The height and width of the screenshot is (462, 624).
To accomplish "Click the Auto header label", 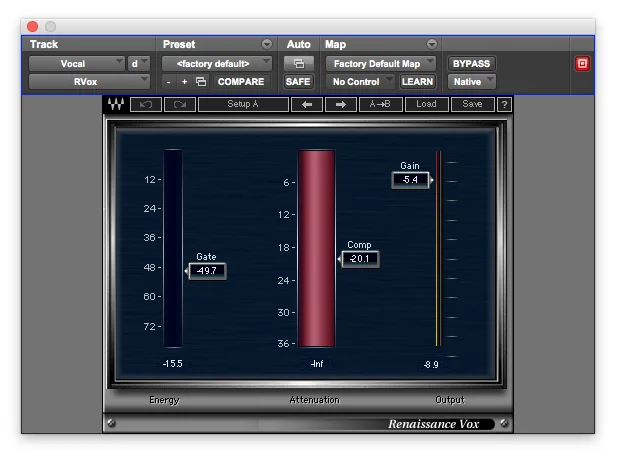I will coord(298,44).
